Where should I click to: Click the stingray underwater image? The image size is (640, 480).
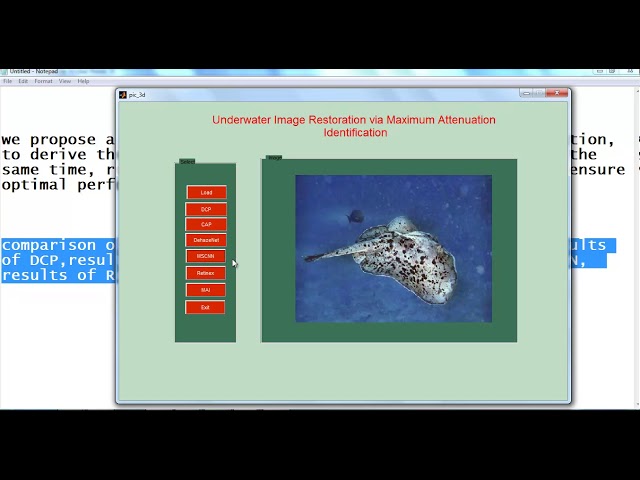[x=393, y=249]
